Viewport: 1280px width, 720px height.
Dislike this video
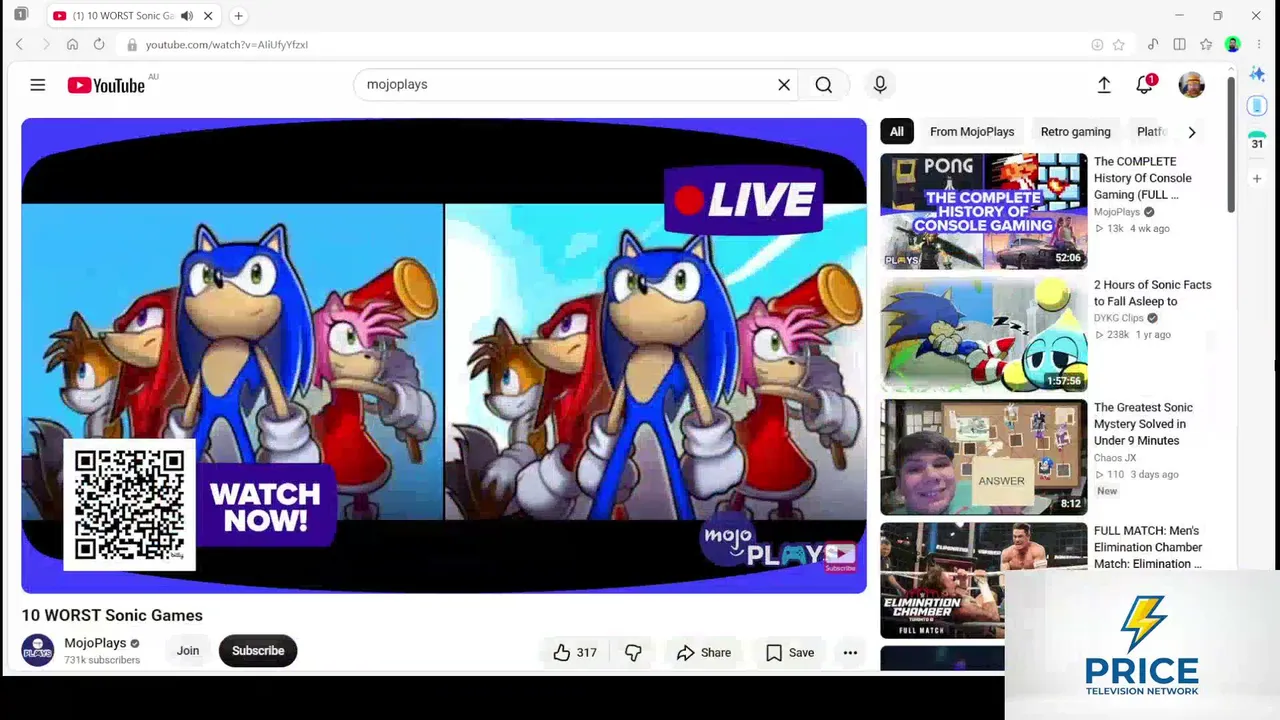pos(633,653)
